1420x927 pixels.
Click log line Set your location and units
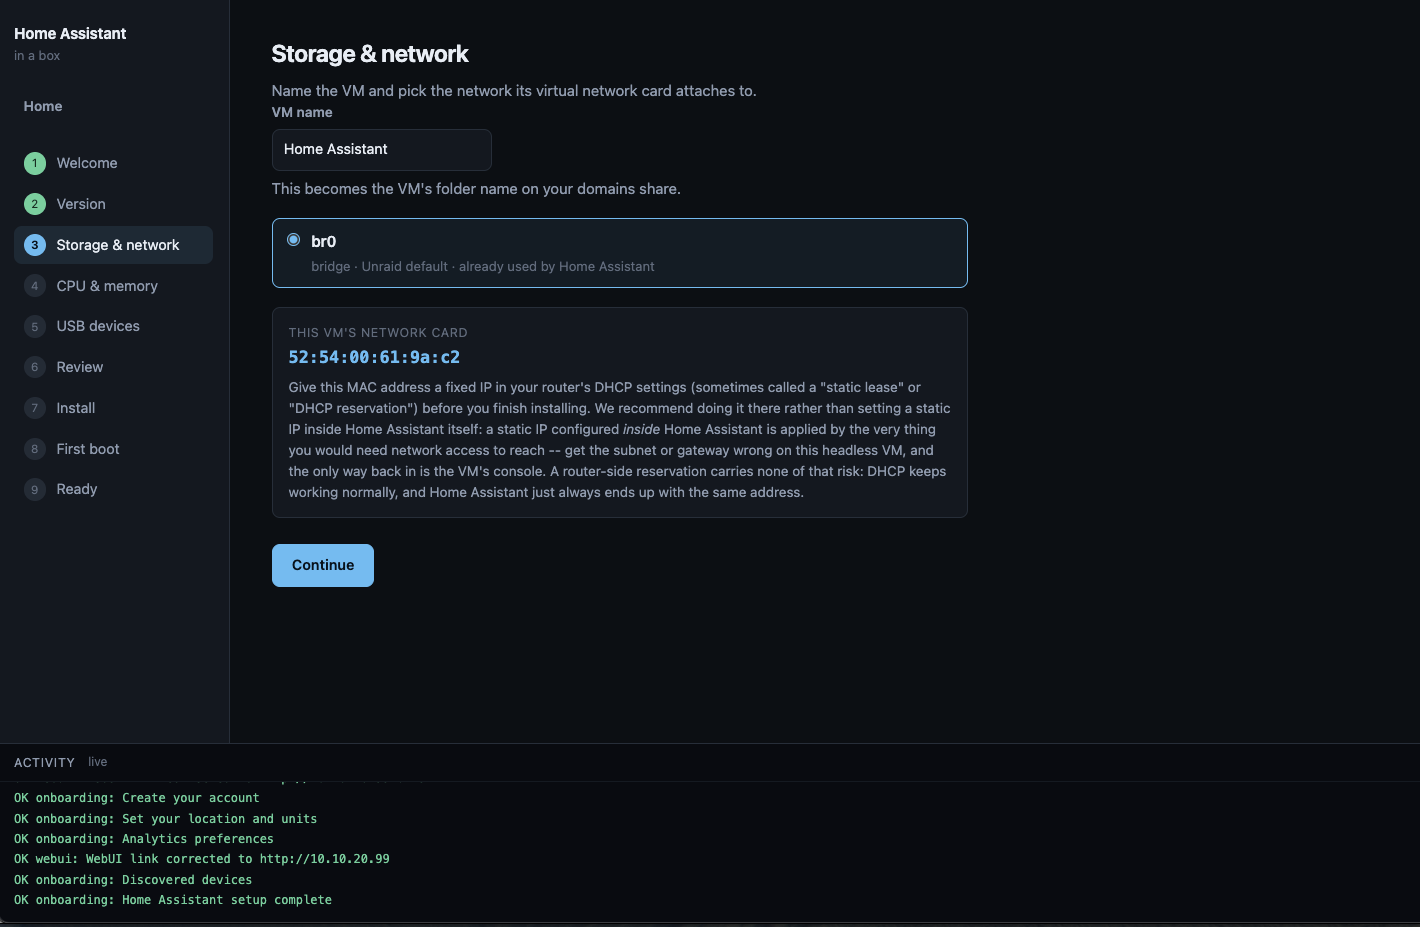[x=166, y=819]
